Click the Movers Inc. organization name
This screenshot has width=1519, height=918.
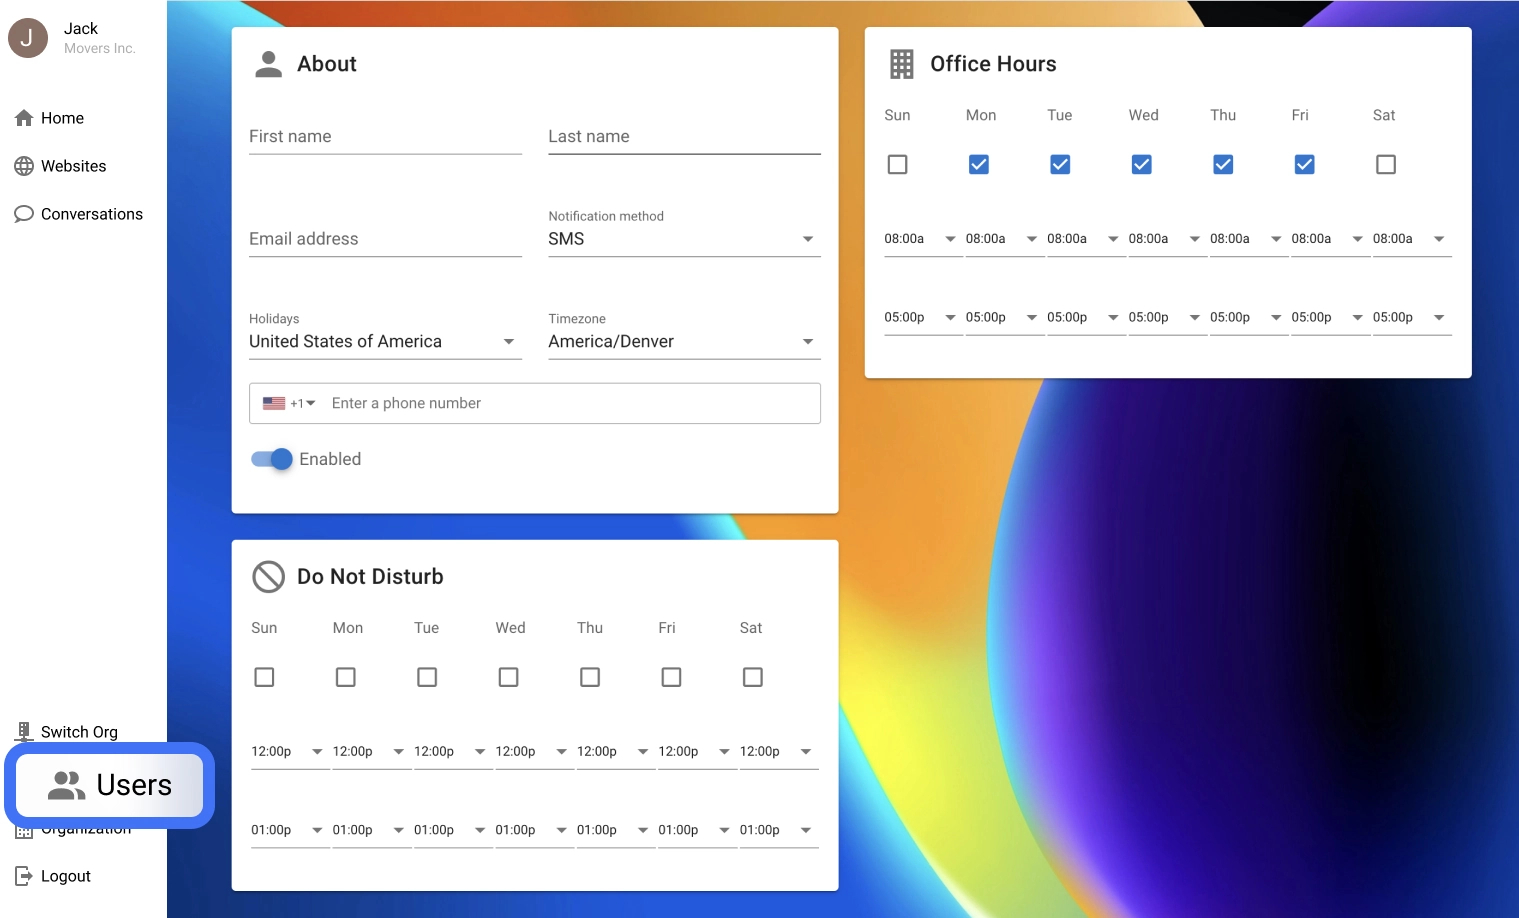click(x=100, y=48)
